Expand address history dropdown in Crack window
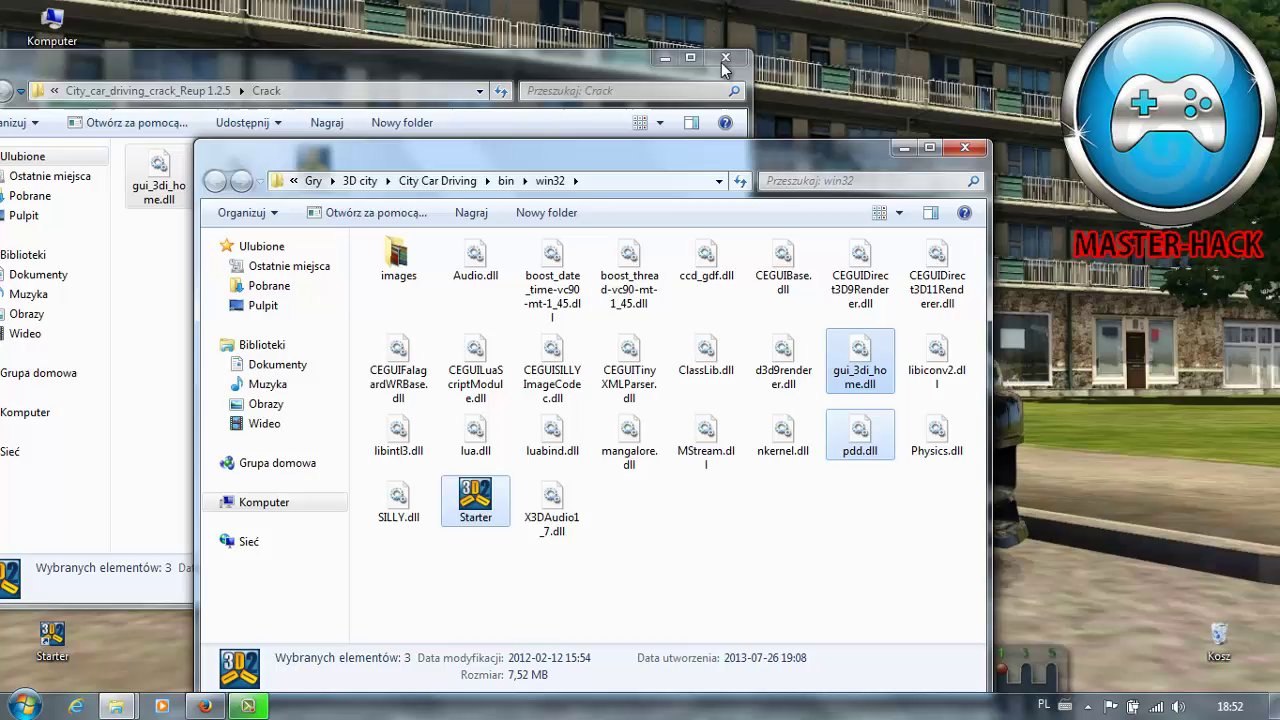This screenshot has width=1280, height=720. click(x=479, y=91)
